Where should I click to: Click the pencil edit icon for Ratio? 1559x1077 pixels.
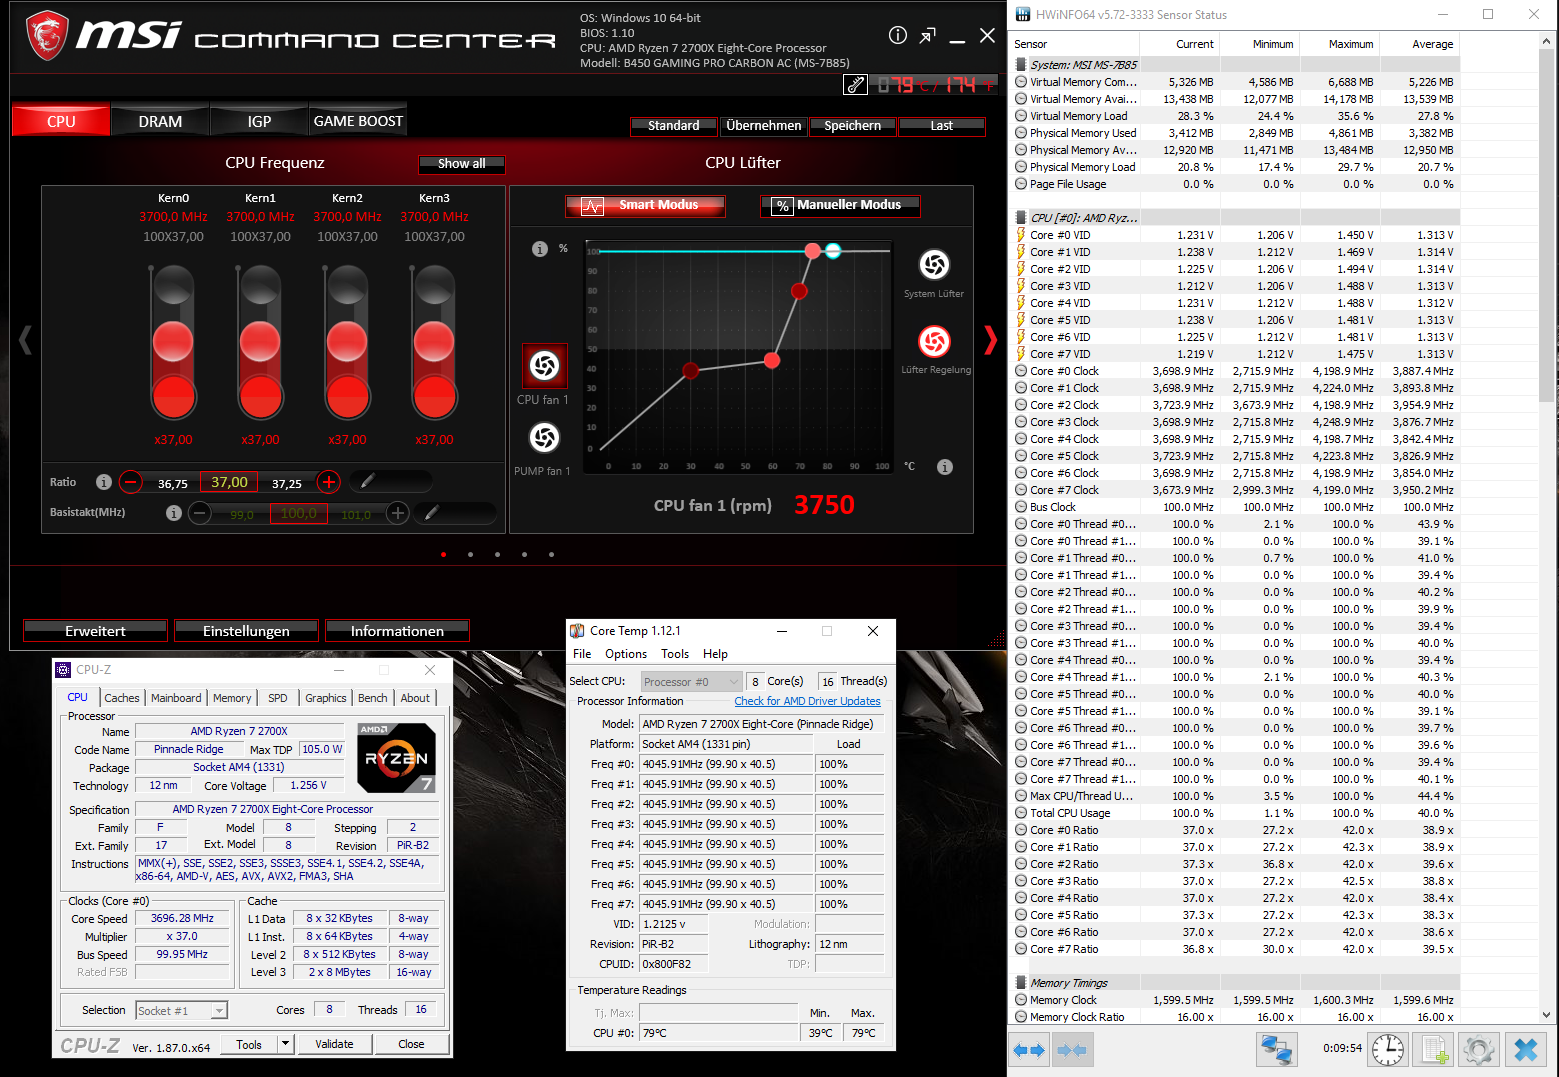(367, 482)
